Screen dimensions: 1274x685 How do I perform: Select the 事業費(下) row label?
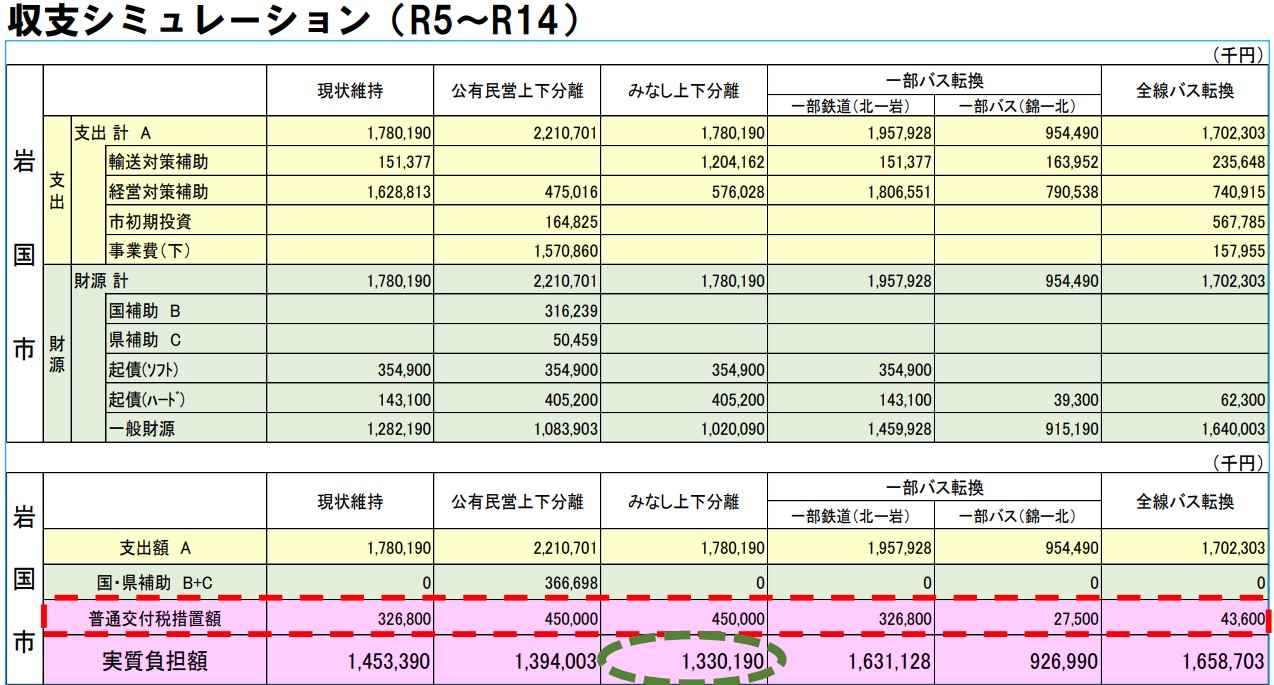150,250
